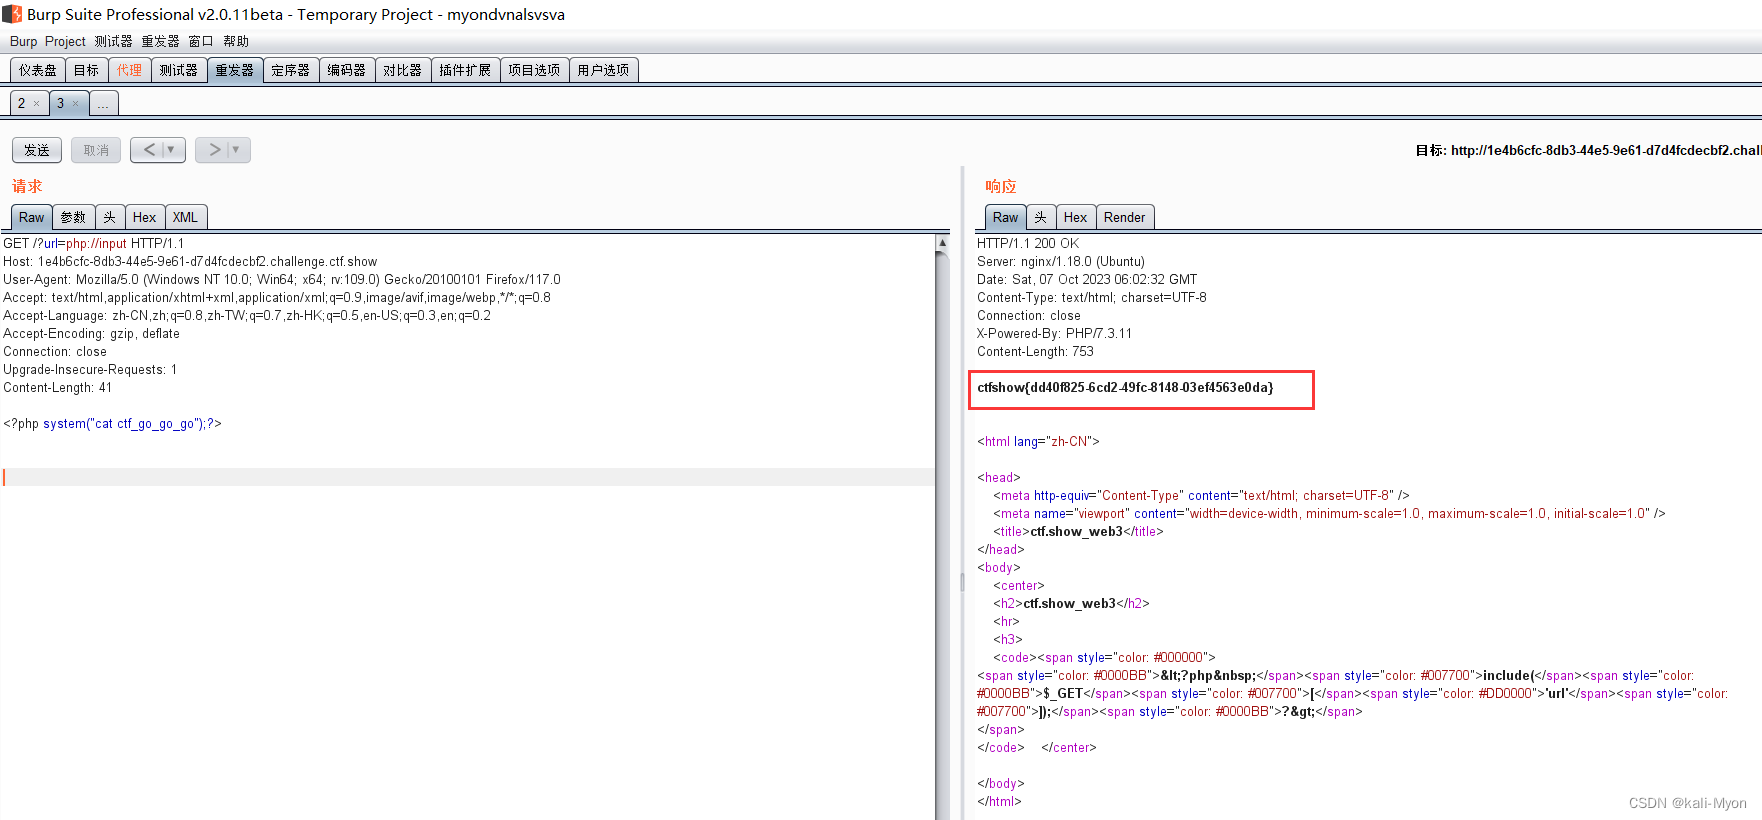Click the Burp Suite logo in title bar
The image size is (1762, 820).
(12, 14)
